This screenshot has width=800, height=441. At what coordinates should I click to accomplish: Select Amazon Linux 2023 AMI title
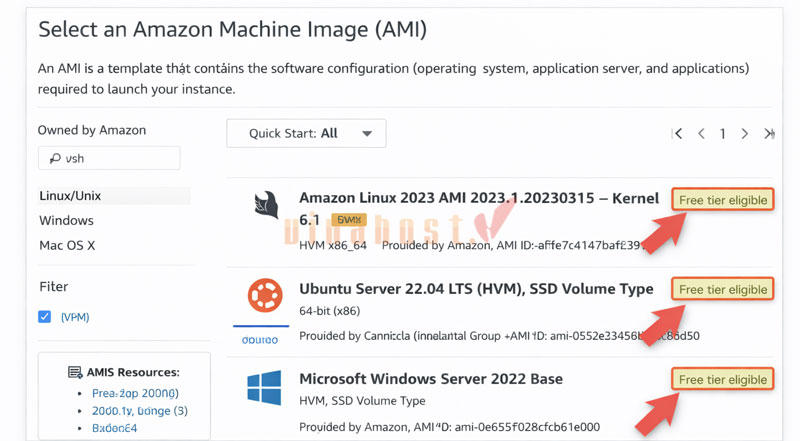479,208
